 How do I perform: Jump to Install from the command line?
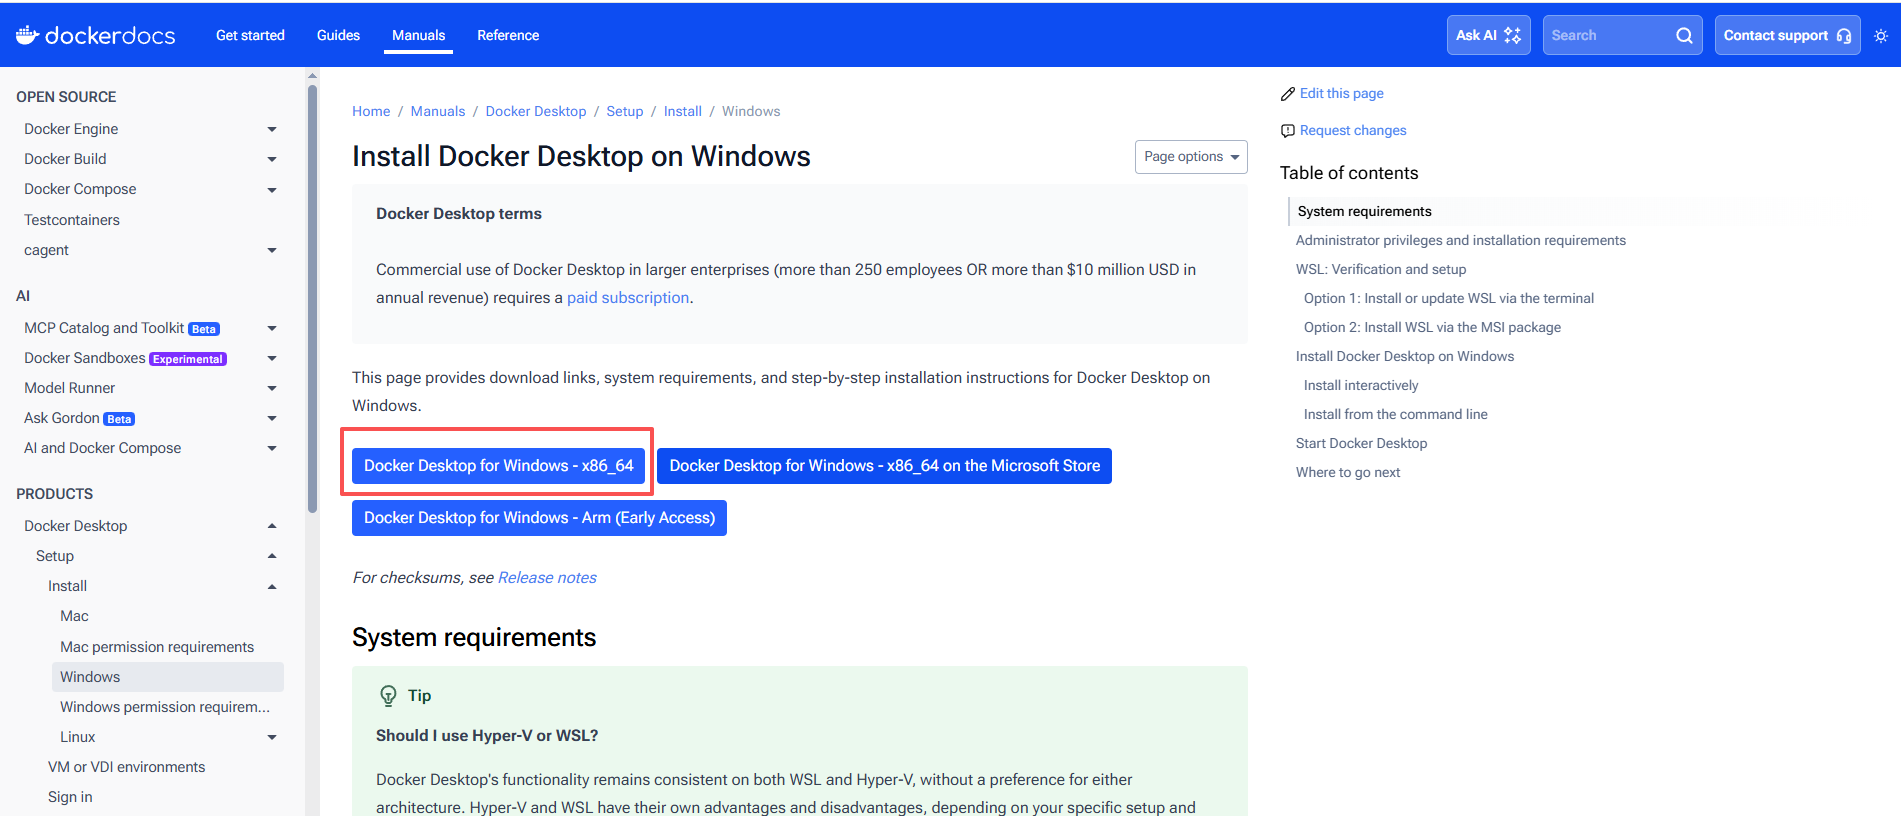pyautogui.click(x=1396, y=414)
